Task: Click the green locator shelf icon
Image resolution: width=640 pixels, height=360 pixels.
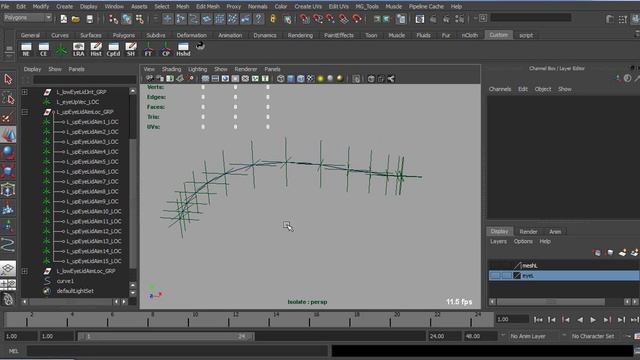Action: pos(61,49)
